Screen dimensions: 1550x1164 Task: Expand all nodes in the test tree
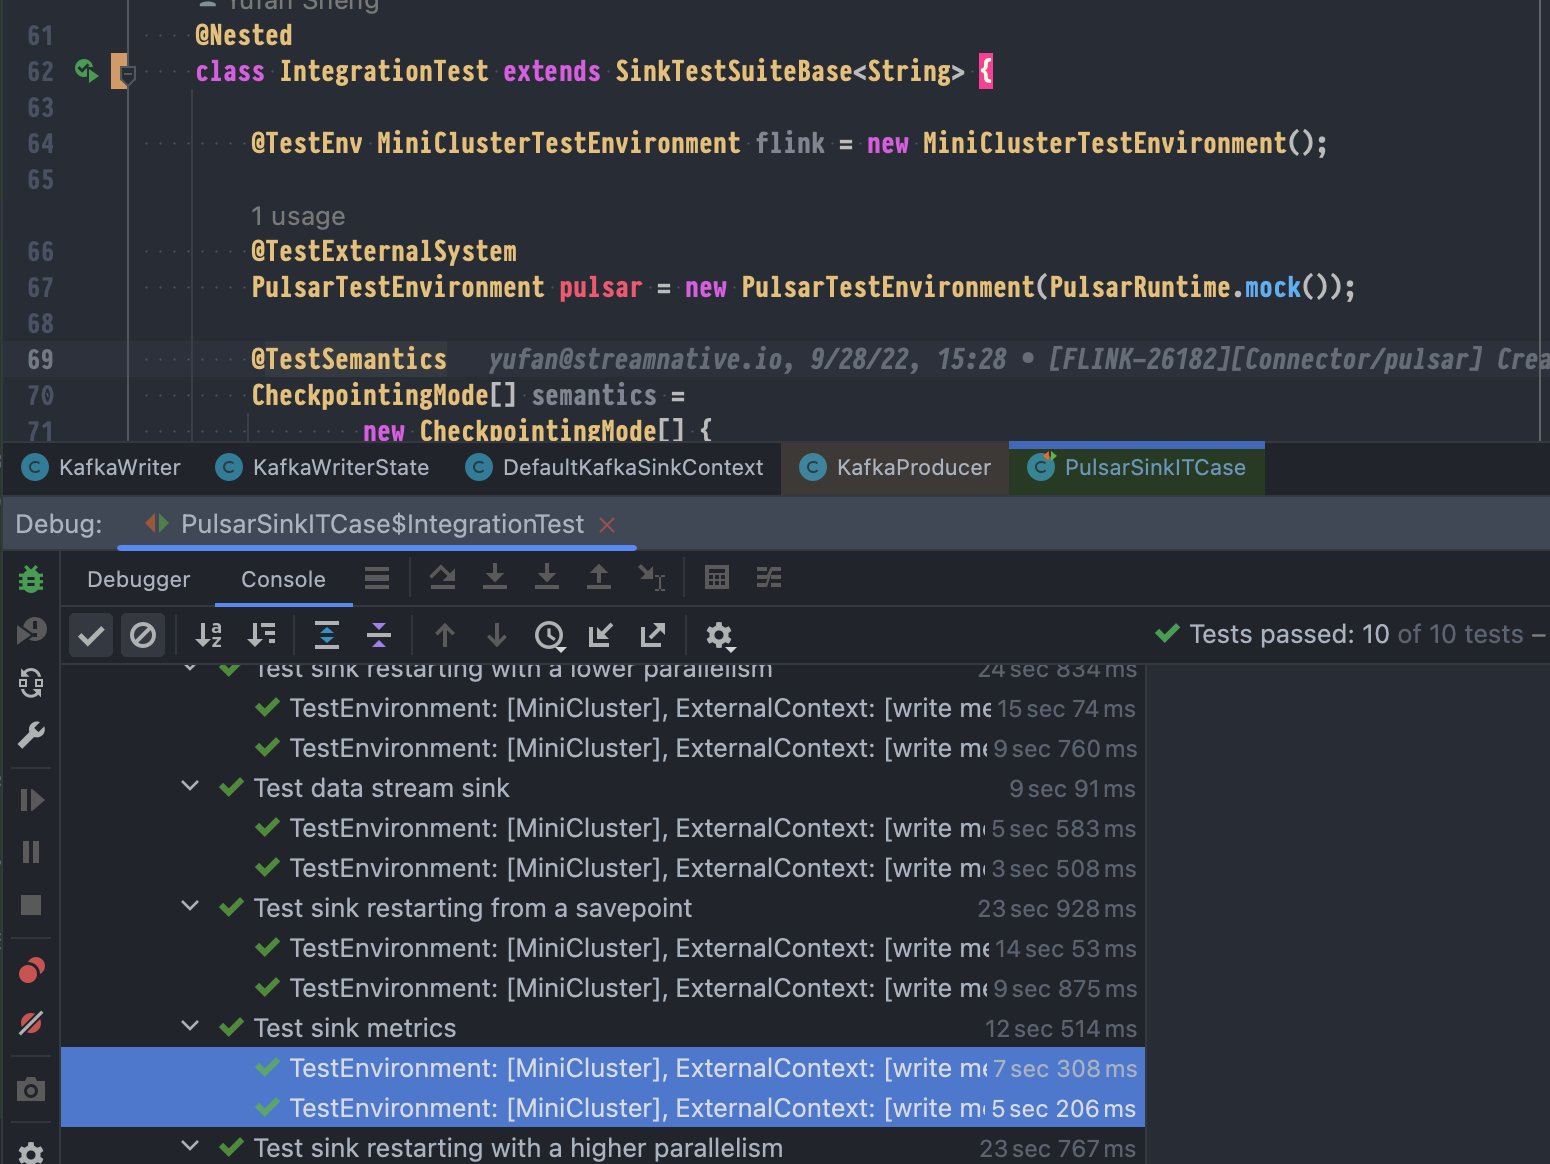click(x=325, y=635)
